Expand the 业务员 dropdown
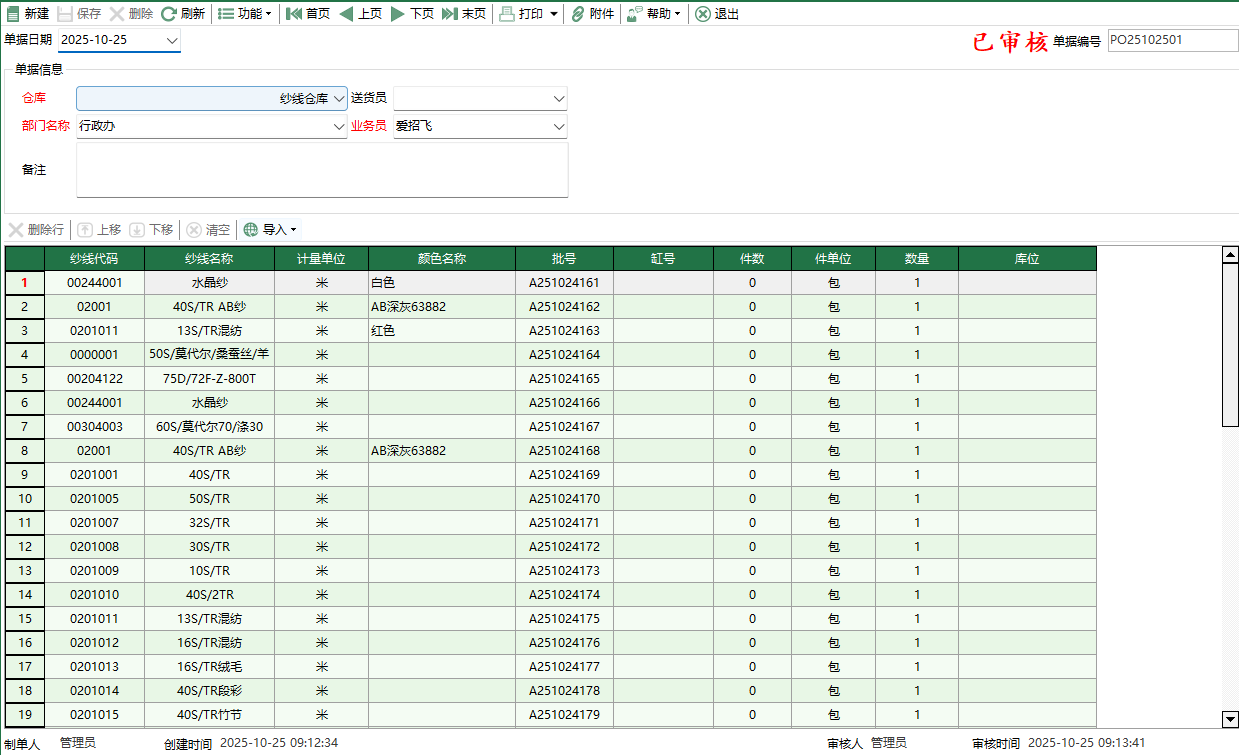 click(x=558, y=126)
